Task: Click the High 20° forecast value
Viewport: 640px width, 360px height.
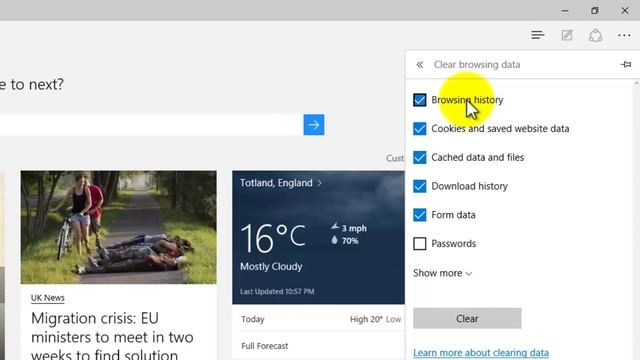Action: pos(366,319)
